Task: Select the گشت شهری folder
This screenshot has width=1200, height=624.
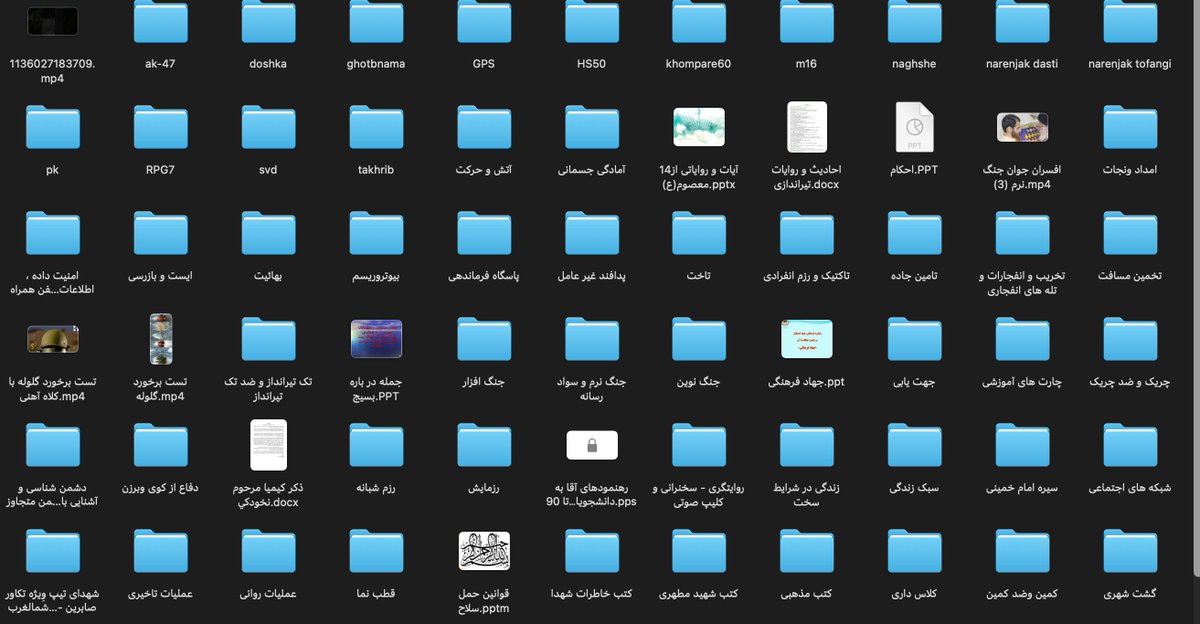Action: coord(1131,551)
